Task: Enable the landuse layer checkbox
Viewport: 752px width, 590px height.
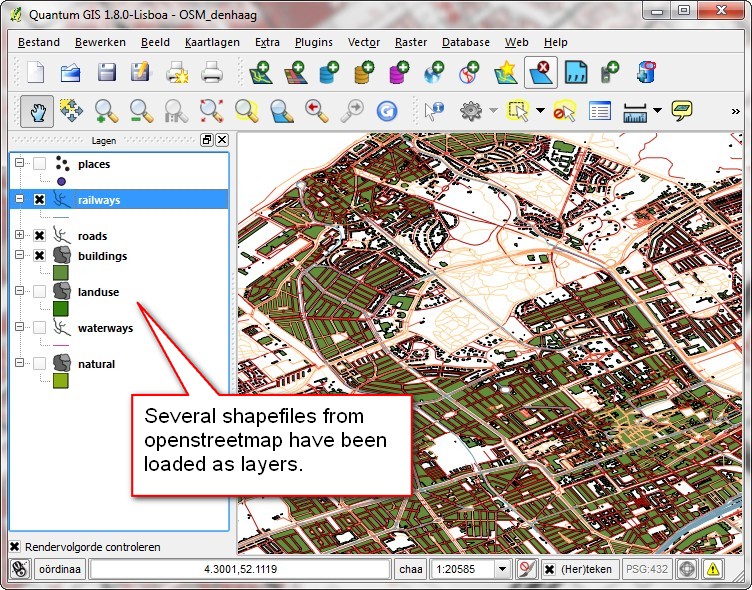Action: (39, 292)
